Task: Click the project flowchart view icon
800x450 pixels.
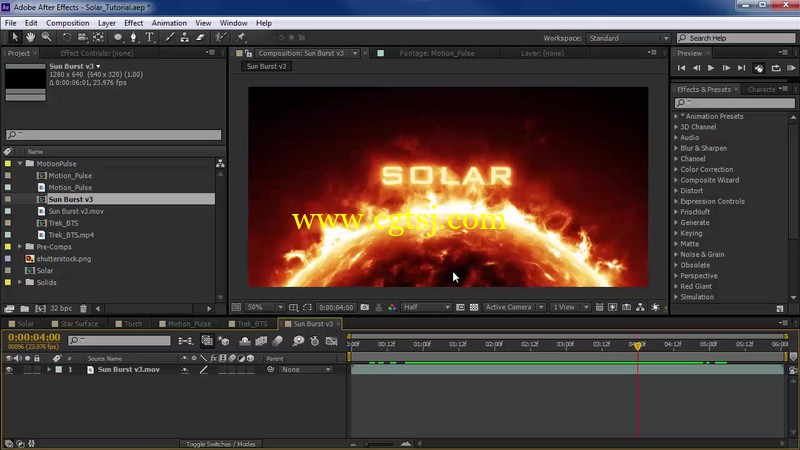Action: pos(220,163)
